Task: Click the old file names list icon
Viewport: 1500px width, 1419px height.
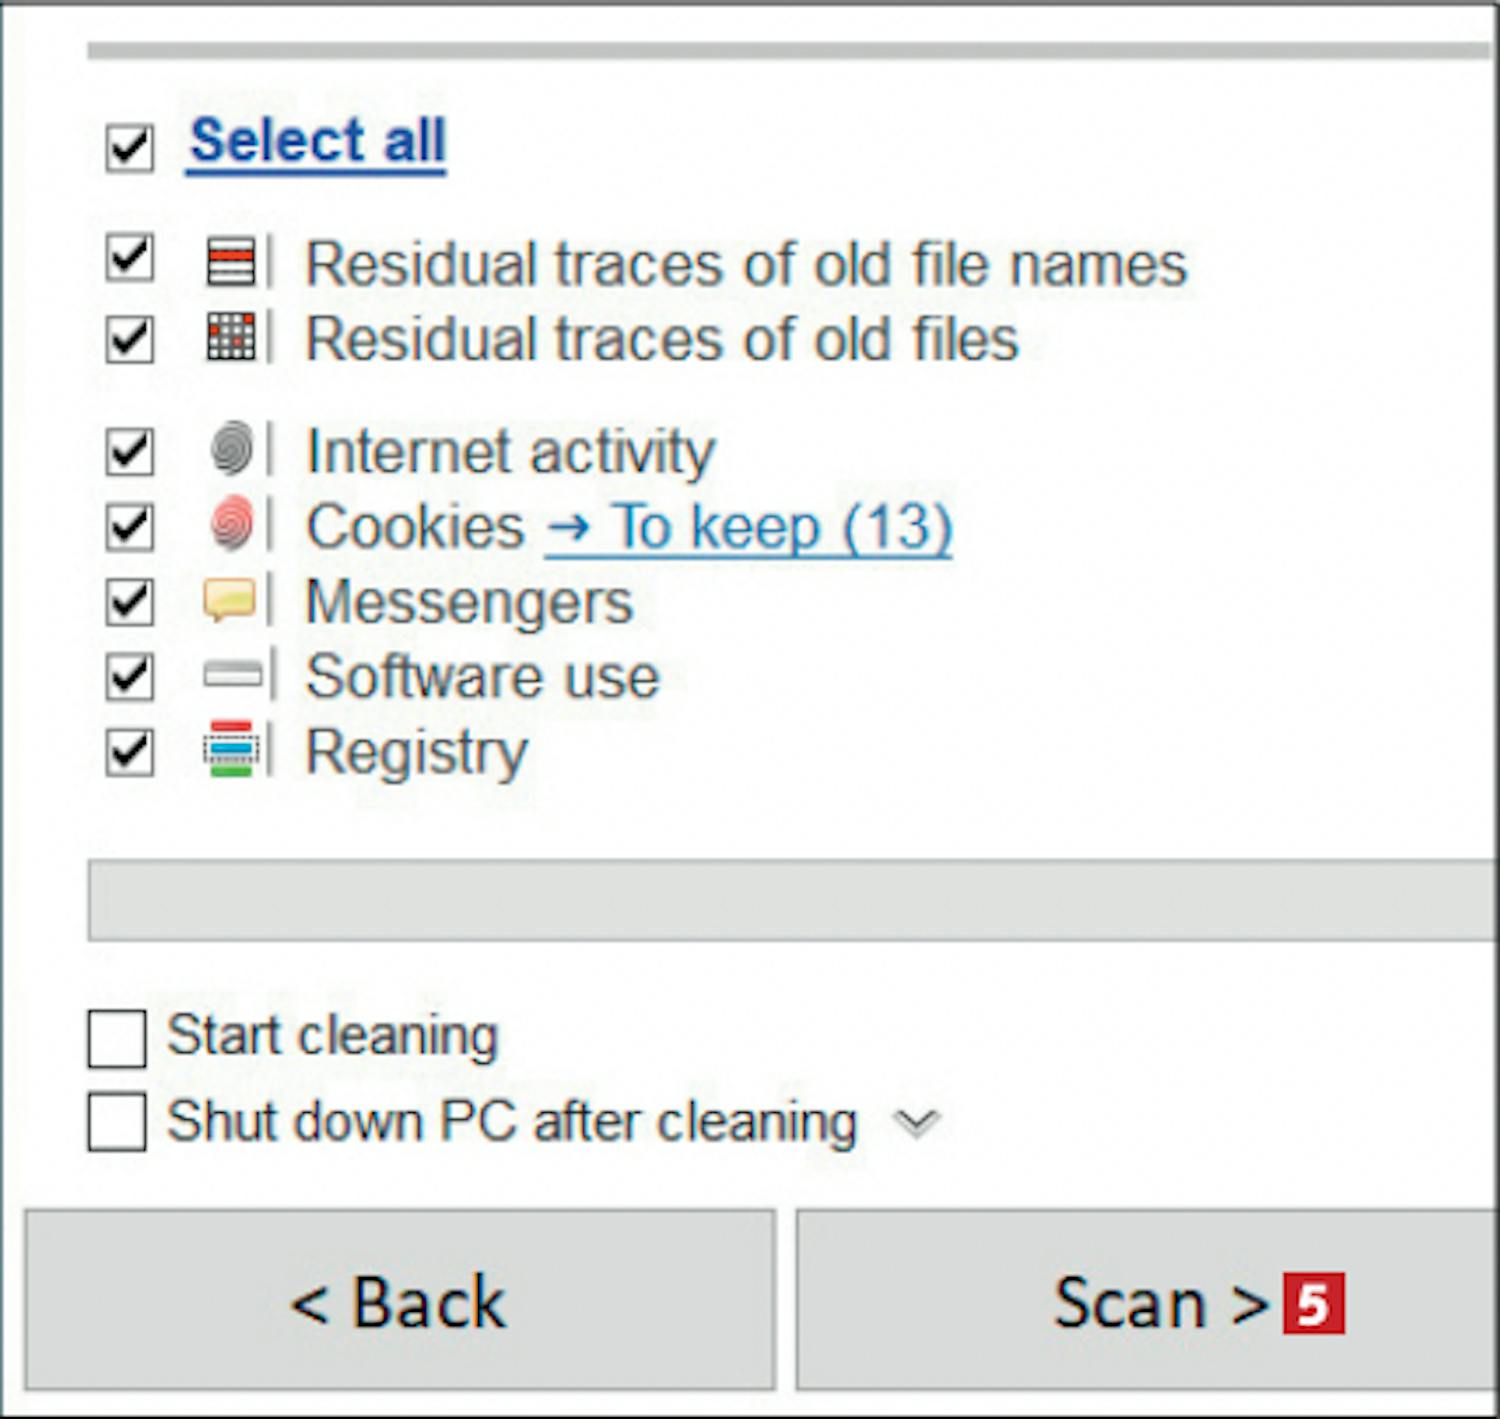Action: point(231,263)
